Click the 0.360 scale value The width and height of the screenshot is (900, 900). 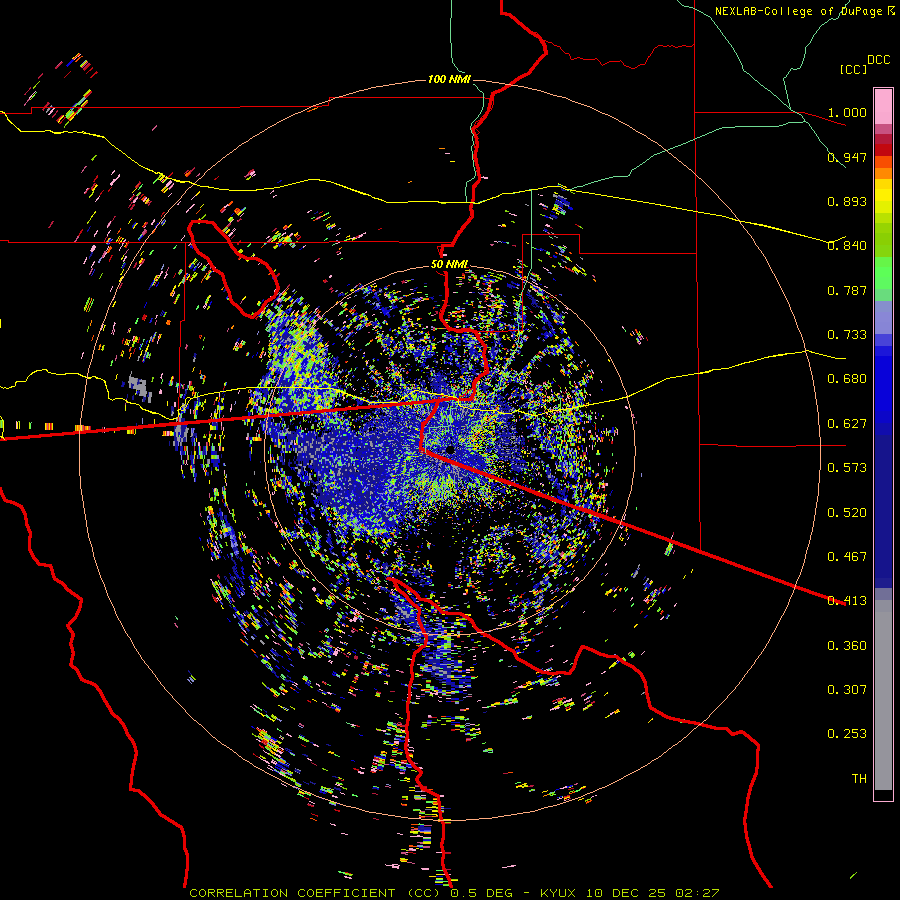[x=847, y=646]
